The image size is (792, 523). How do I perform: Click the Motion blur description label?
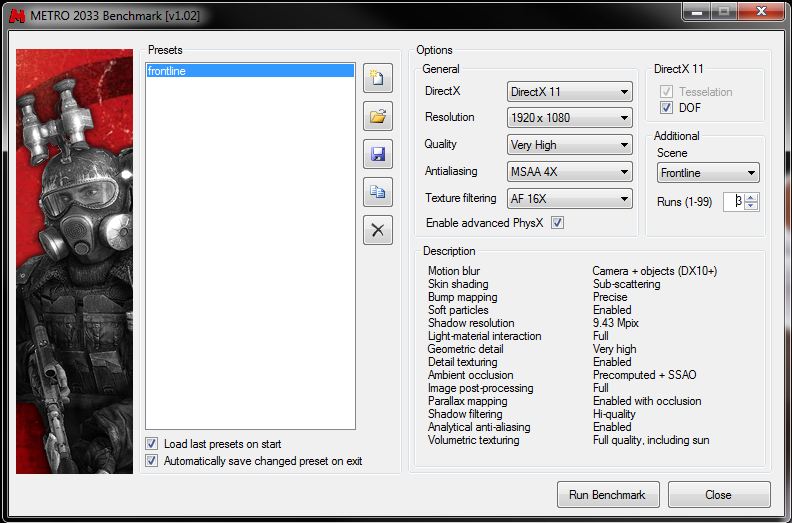[454, 271]
